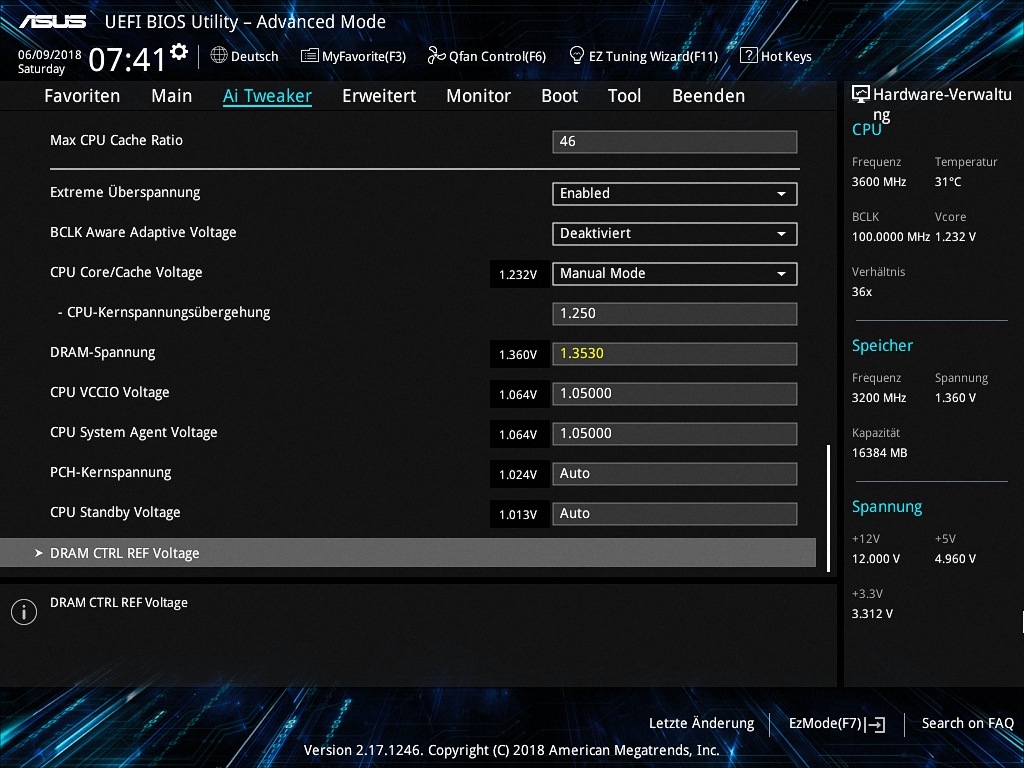Click the Kapazität 16384 MB value

pyautogui.click(x=880, y=453)
